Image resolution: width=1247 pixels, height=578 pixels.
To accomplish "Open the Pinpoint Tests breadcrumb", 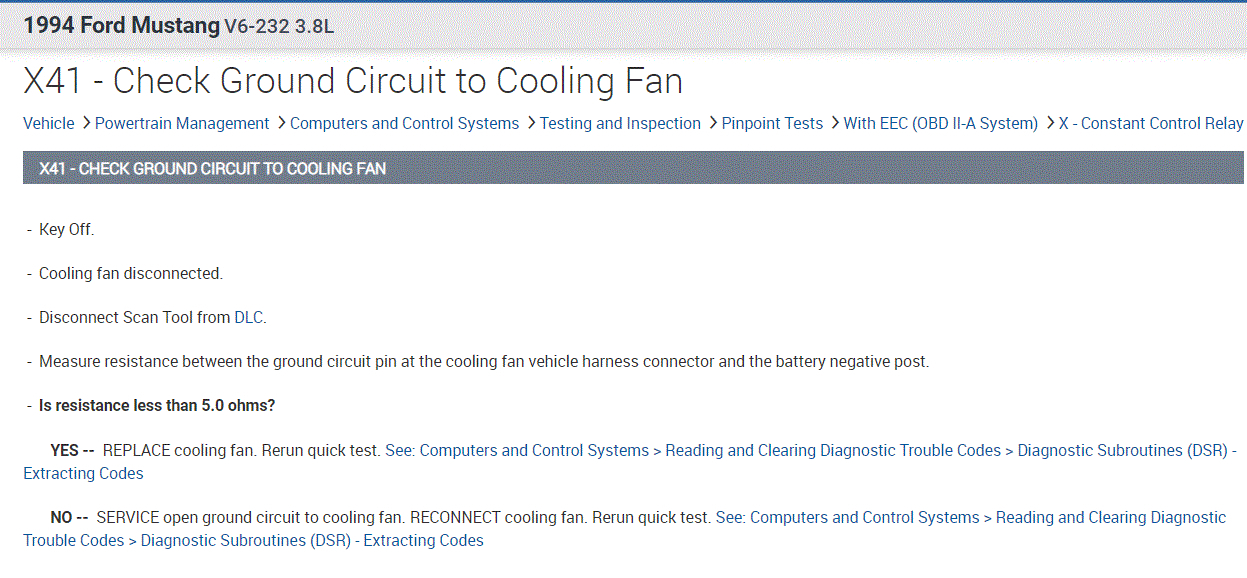I will click(772, 123).
